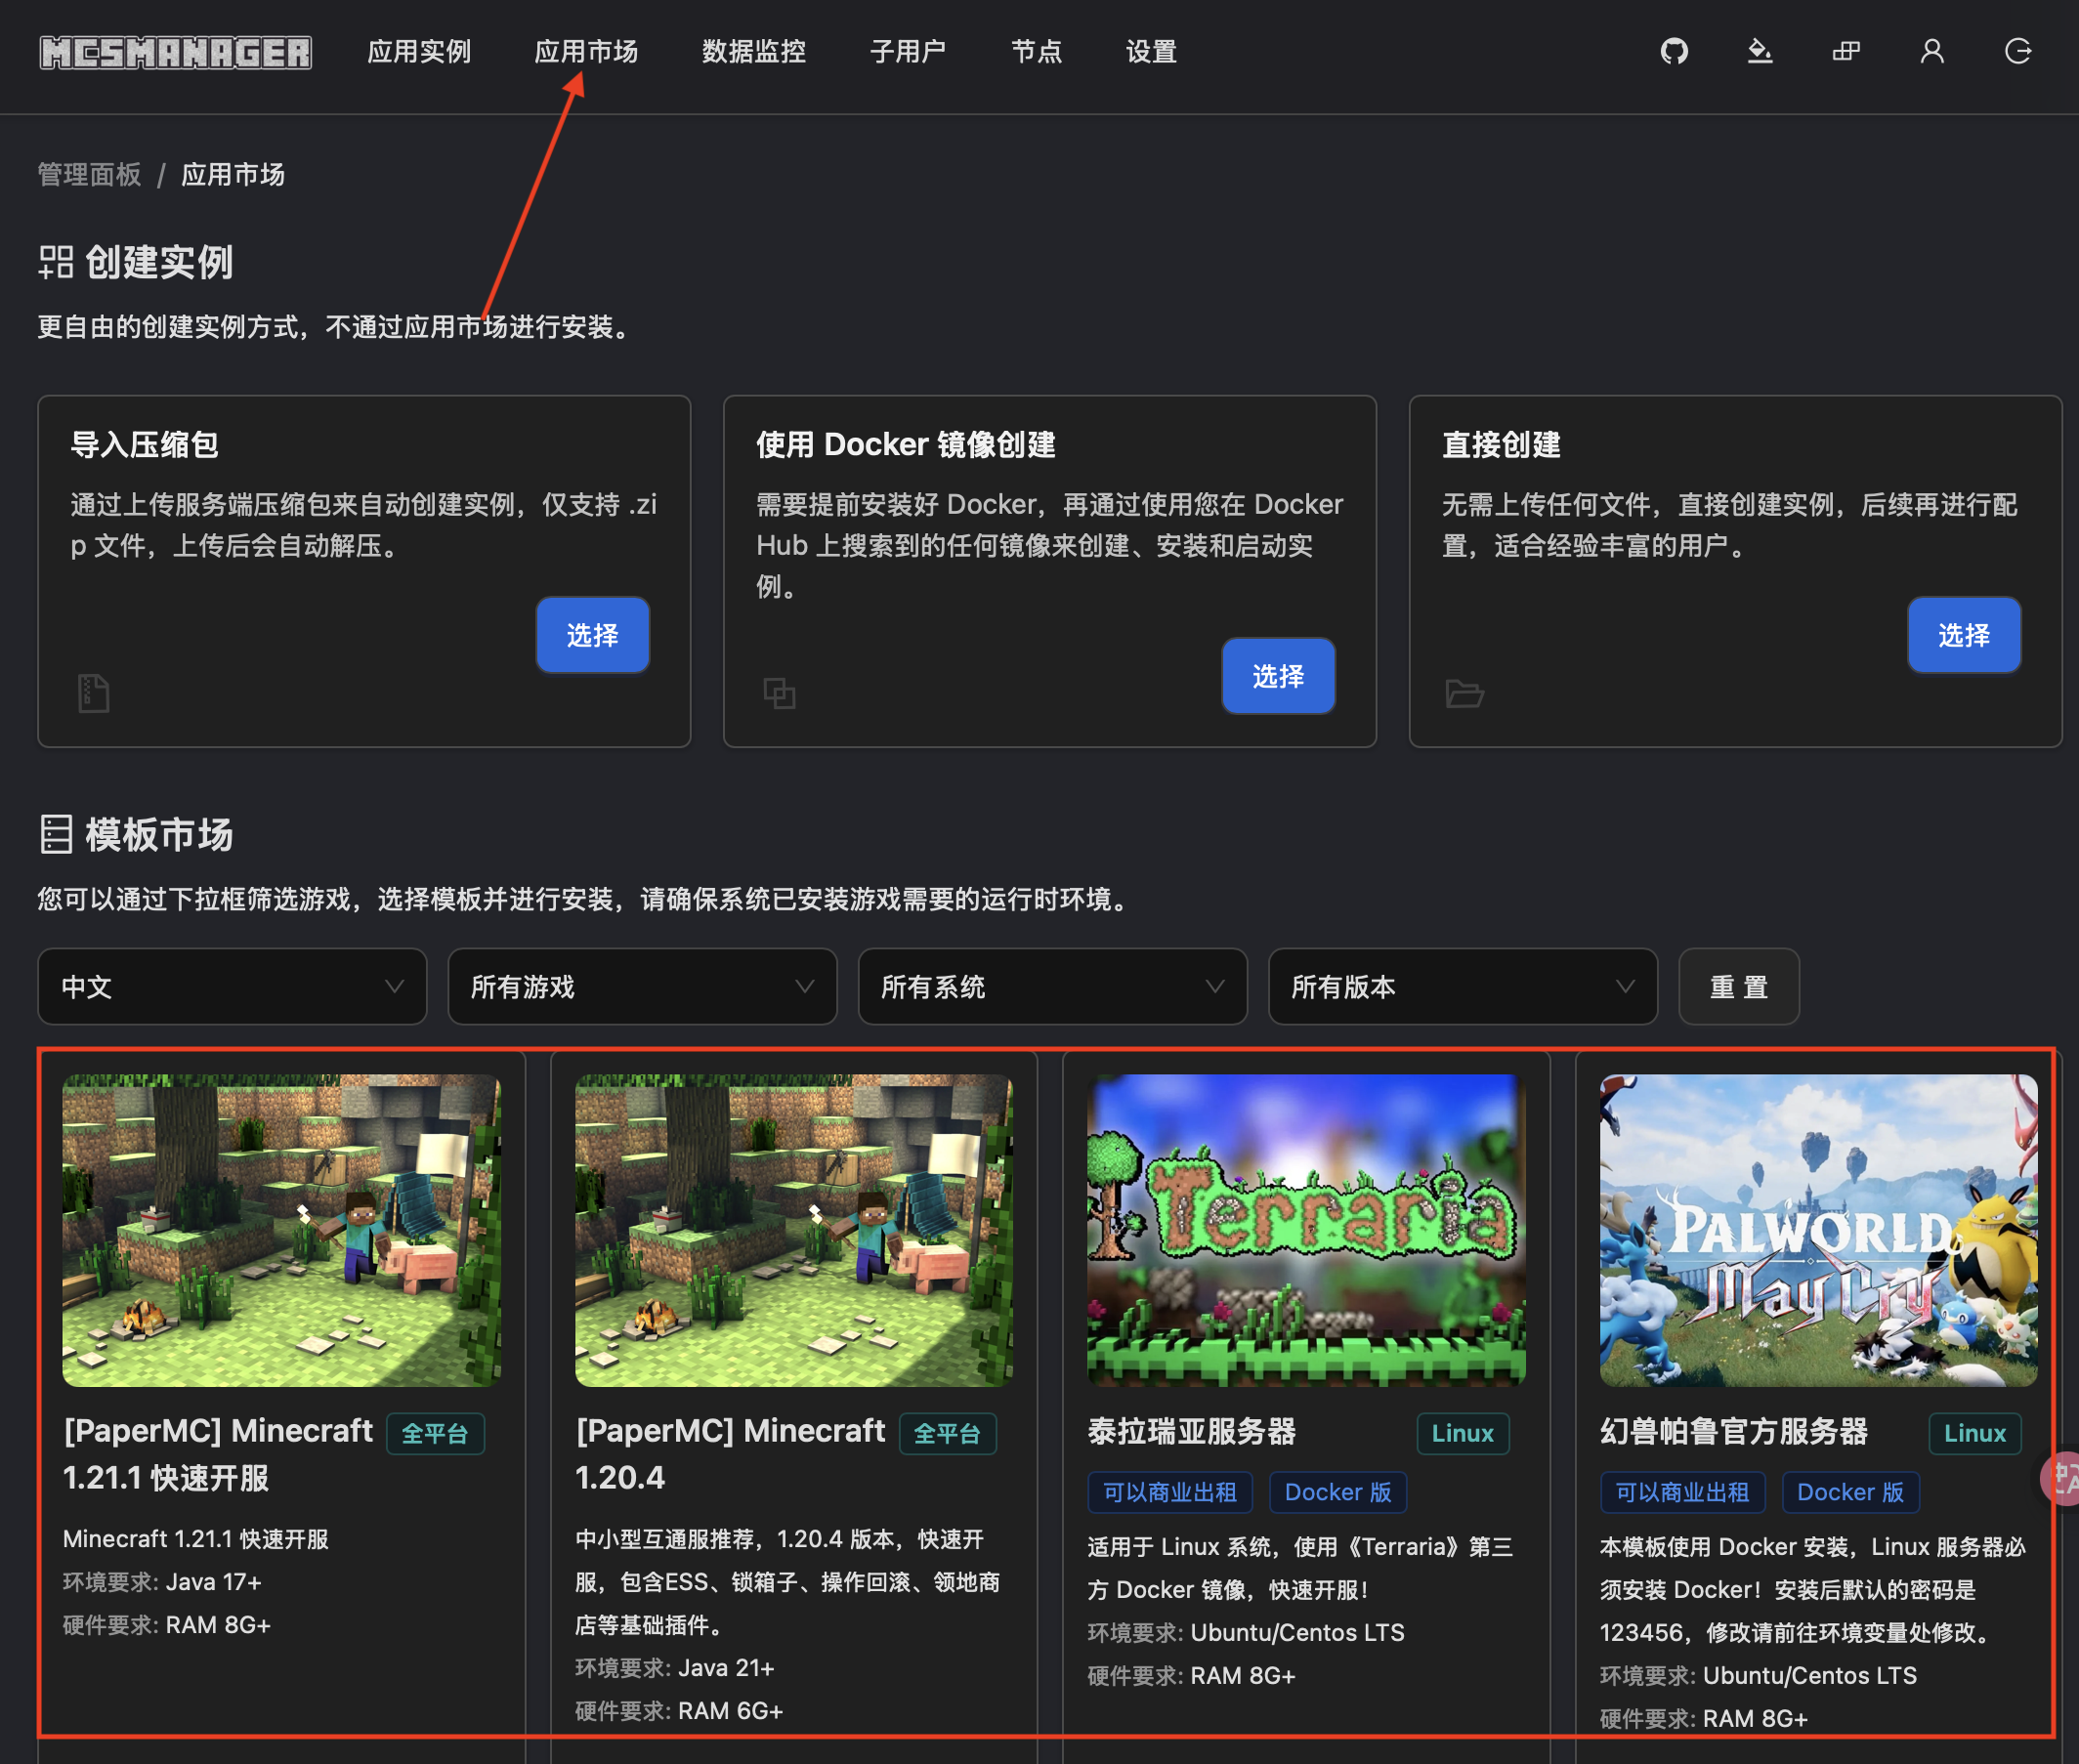Expand the 所有系统 filter dropdown
The width and height of the screenshot is (2079, 1764).
1052,987
